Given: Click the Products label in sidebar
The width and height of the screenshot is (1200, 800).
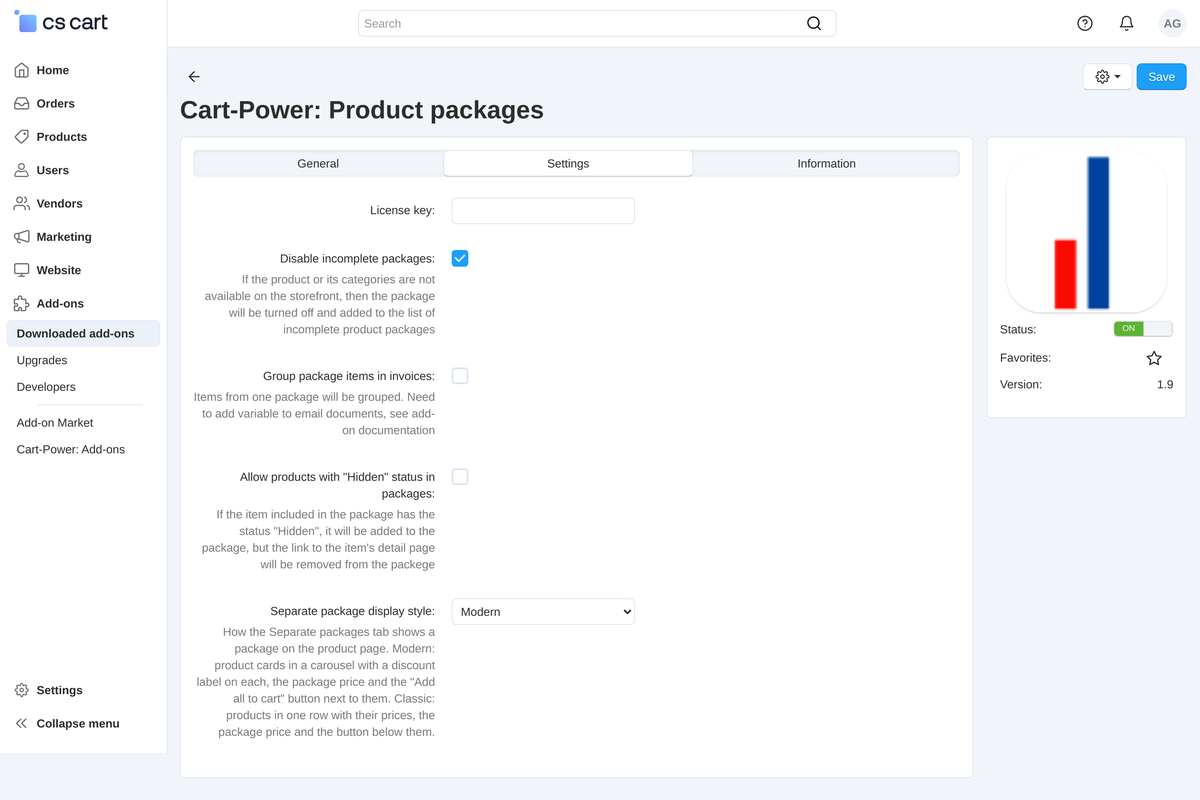Looking at the screenshot, I should click(x=62, y=137).
